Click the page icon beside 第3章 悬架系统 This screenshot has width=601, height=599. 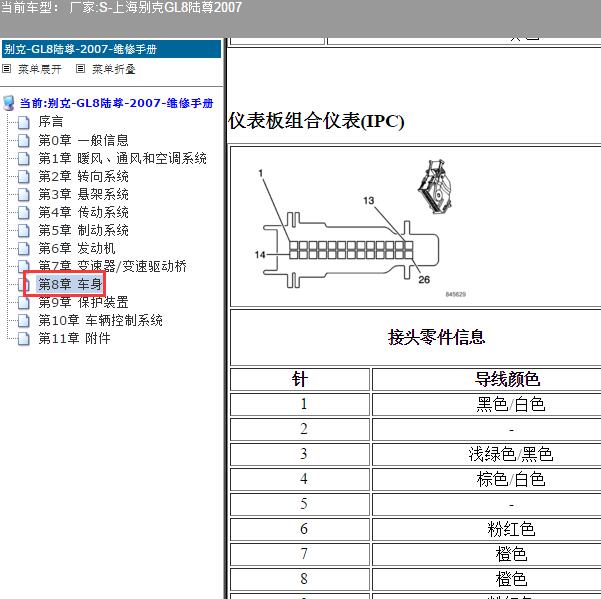(x=24, y=195)
